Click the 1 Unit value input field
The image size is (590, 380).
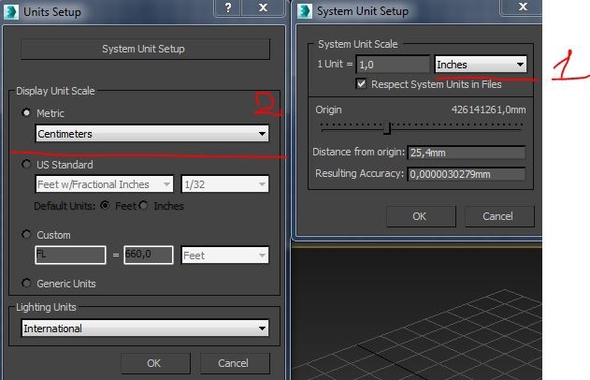click(392, 64)
